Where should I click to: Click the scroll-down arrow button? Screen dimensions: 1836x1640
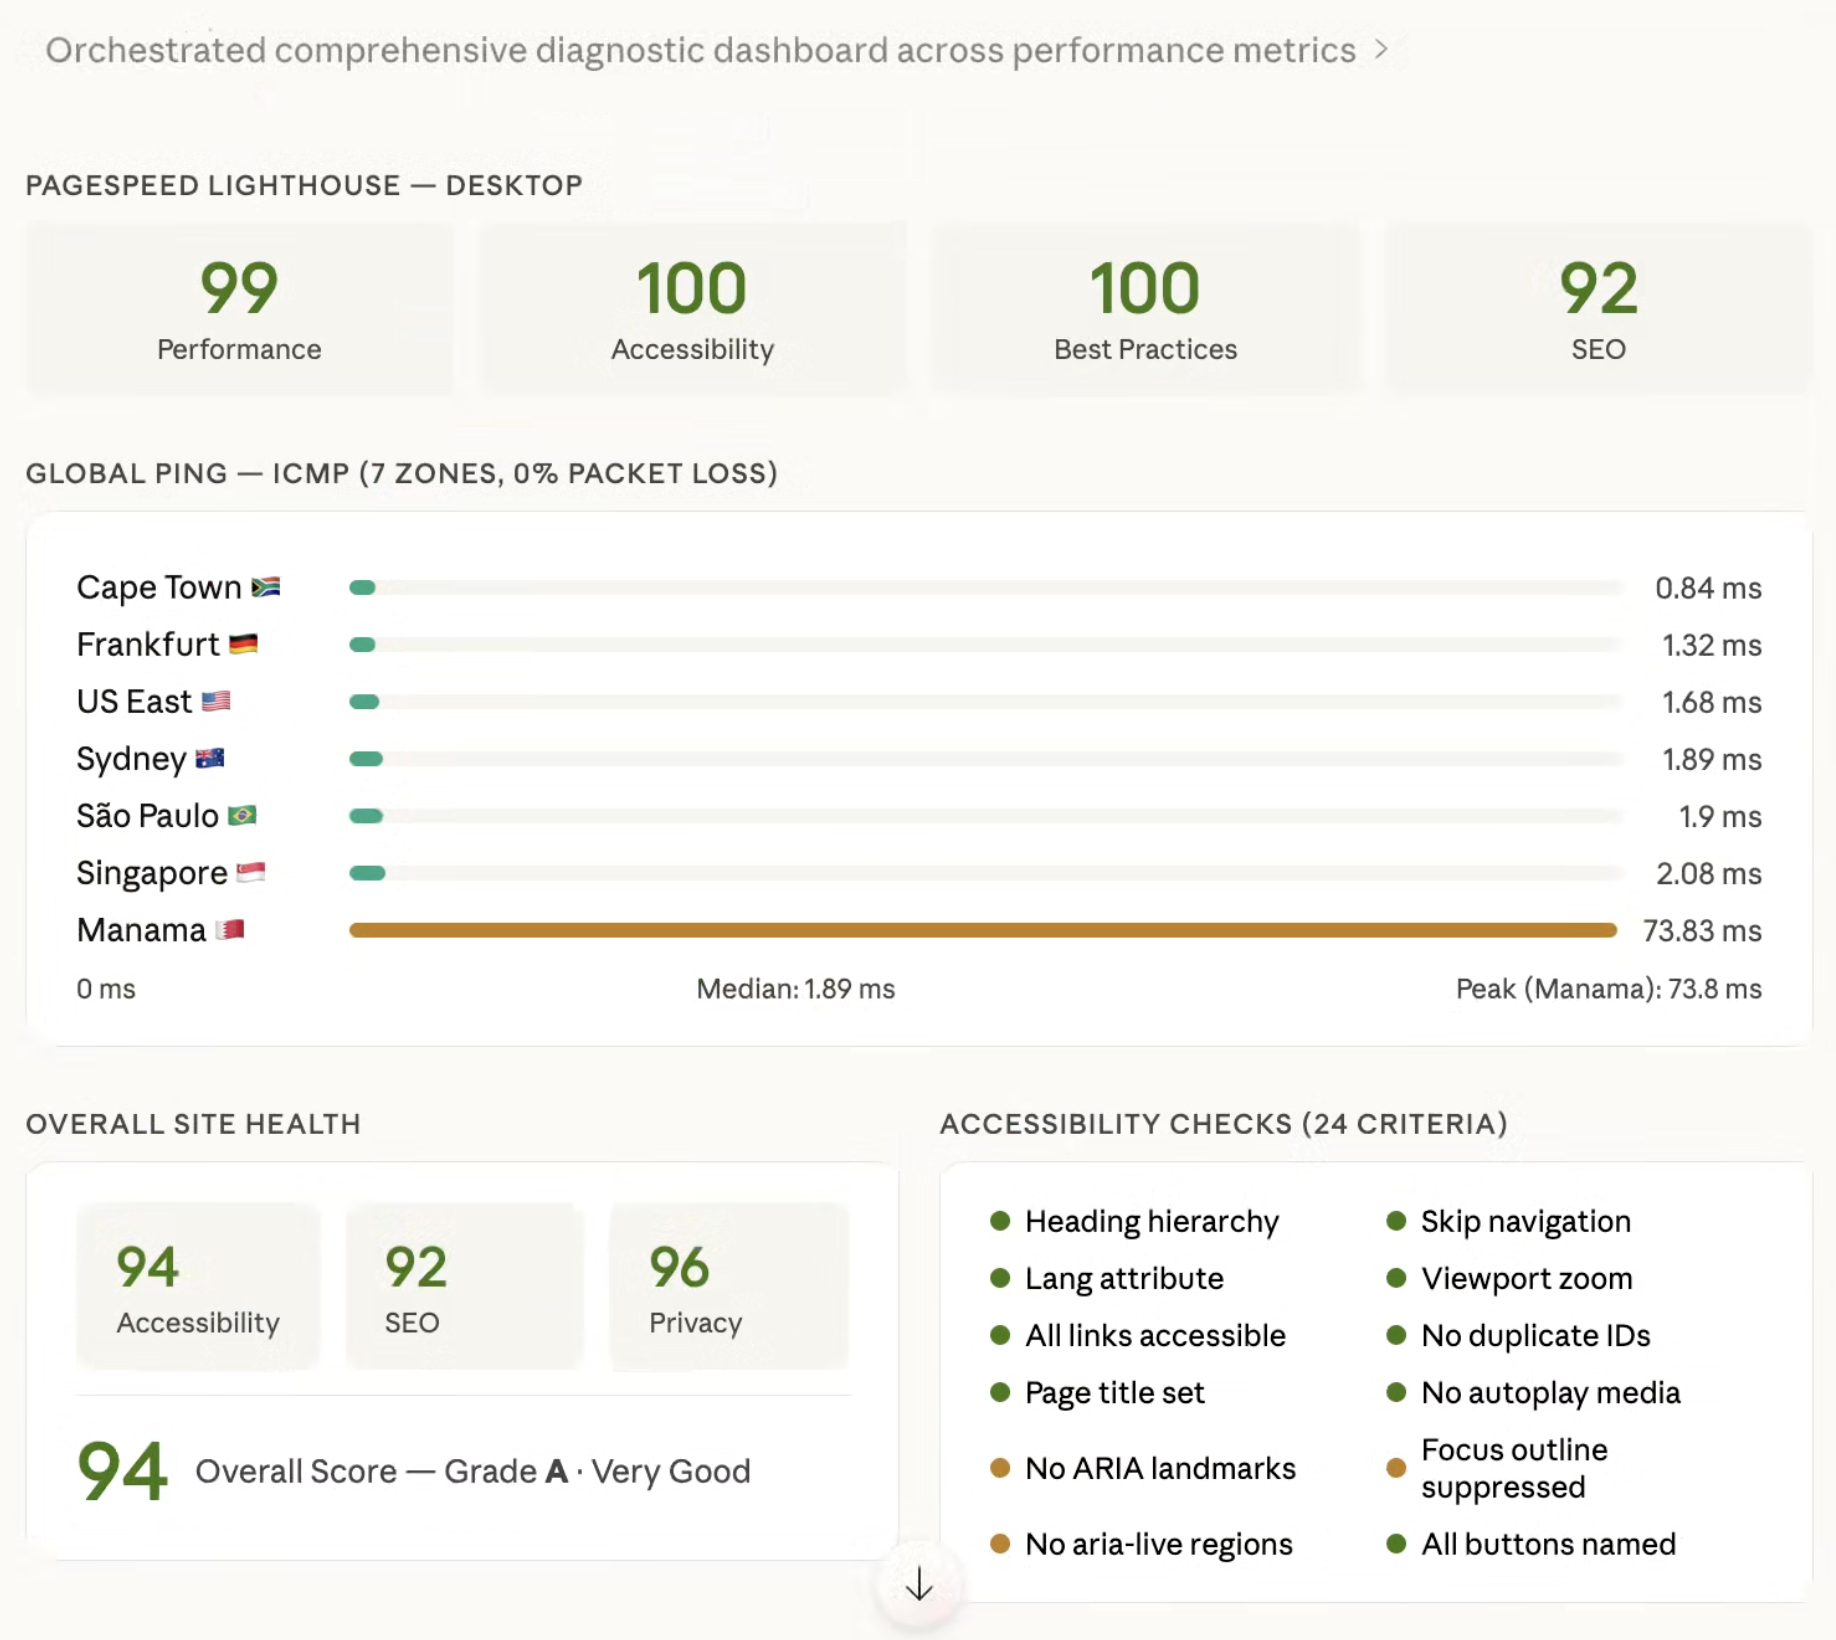coord(919,1585)
